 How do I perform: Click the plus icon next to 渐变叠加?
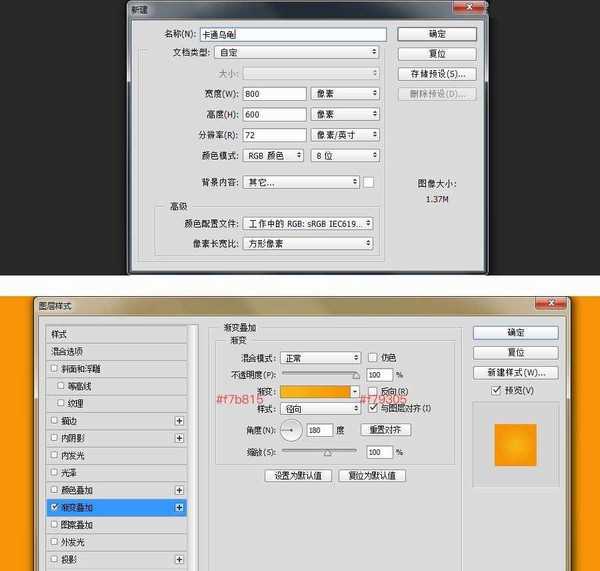(x=179, y=508)
